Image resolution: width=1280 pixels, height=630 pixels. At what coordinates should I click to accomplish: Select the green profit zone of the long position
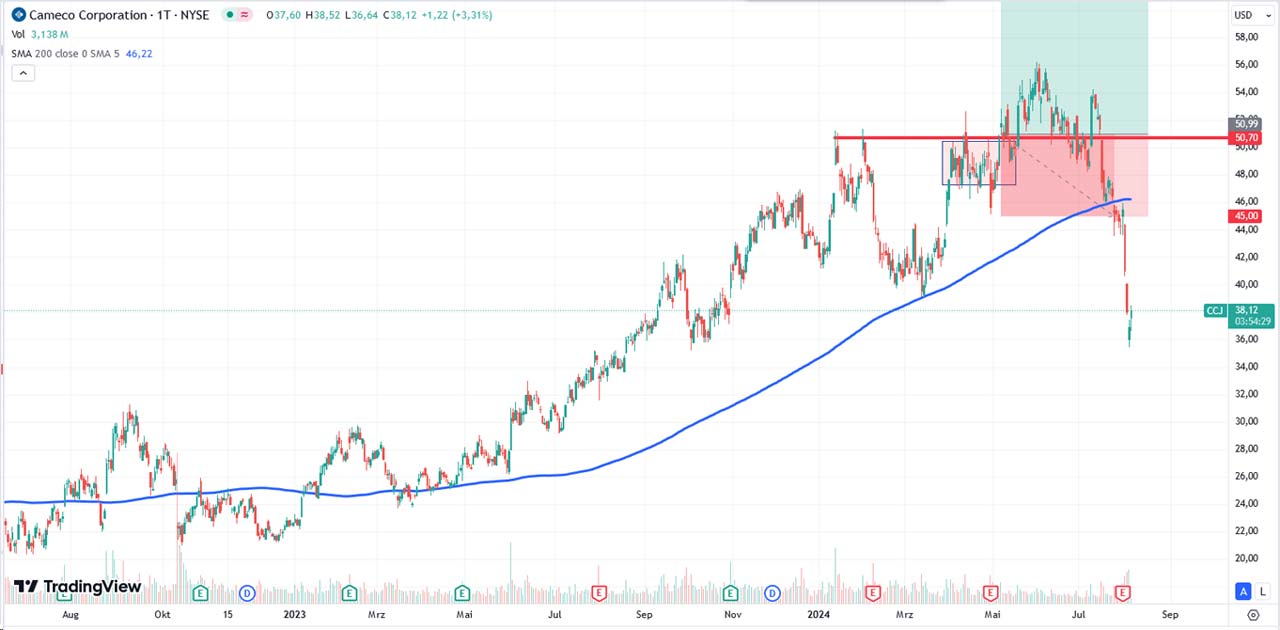tap(1074, 67)
